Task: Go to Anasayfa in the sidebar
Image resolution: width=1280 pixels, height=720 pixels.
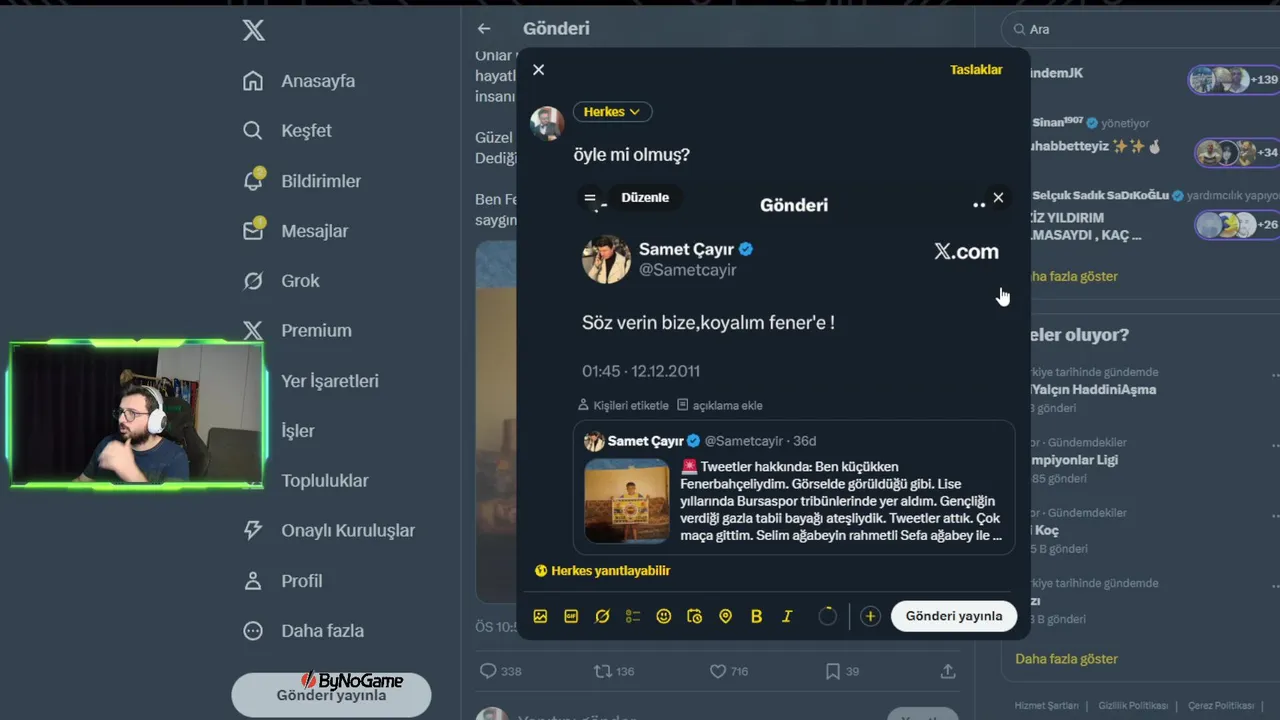Action: point(299,81)
